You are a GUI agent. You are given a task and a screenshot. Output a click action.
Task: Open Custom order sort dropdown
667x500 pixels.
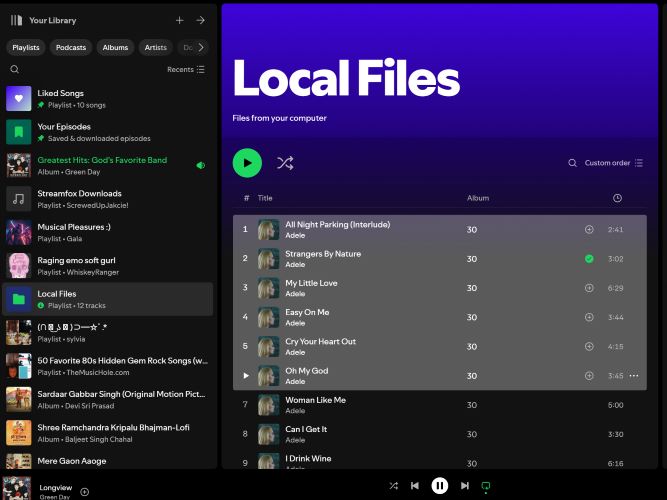tap(613, 163)
